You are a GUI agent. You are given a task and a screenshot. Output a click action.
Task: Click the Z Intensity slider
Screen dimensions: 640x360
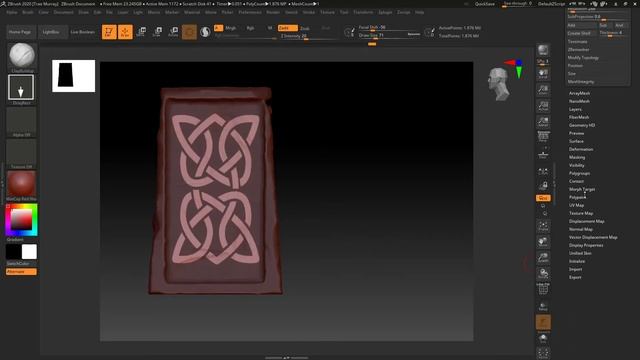coord(309,36)
